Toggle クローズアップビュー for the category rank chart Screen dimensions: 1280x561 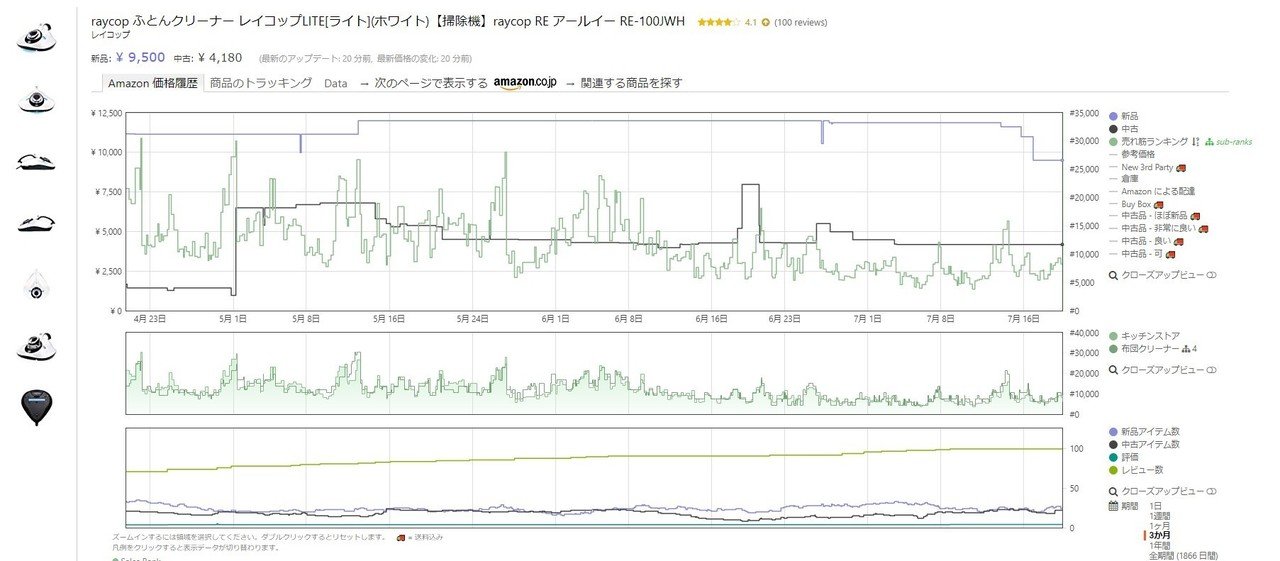1162,370
